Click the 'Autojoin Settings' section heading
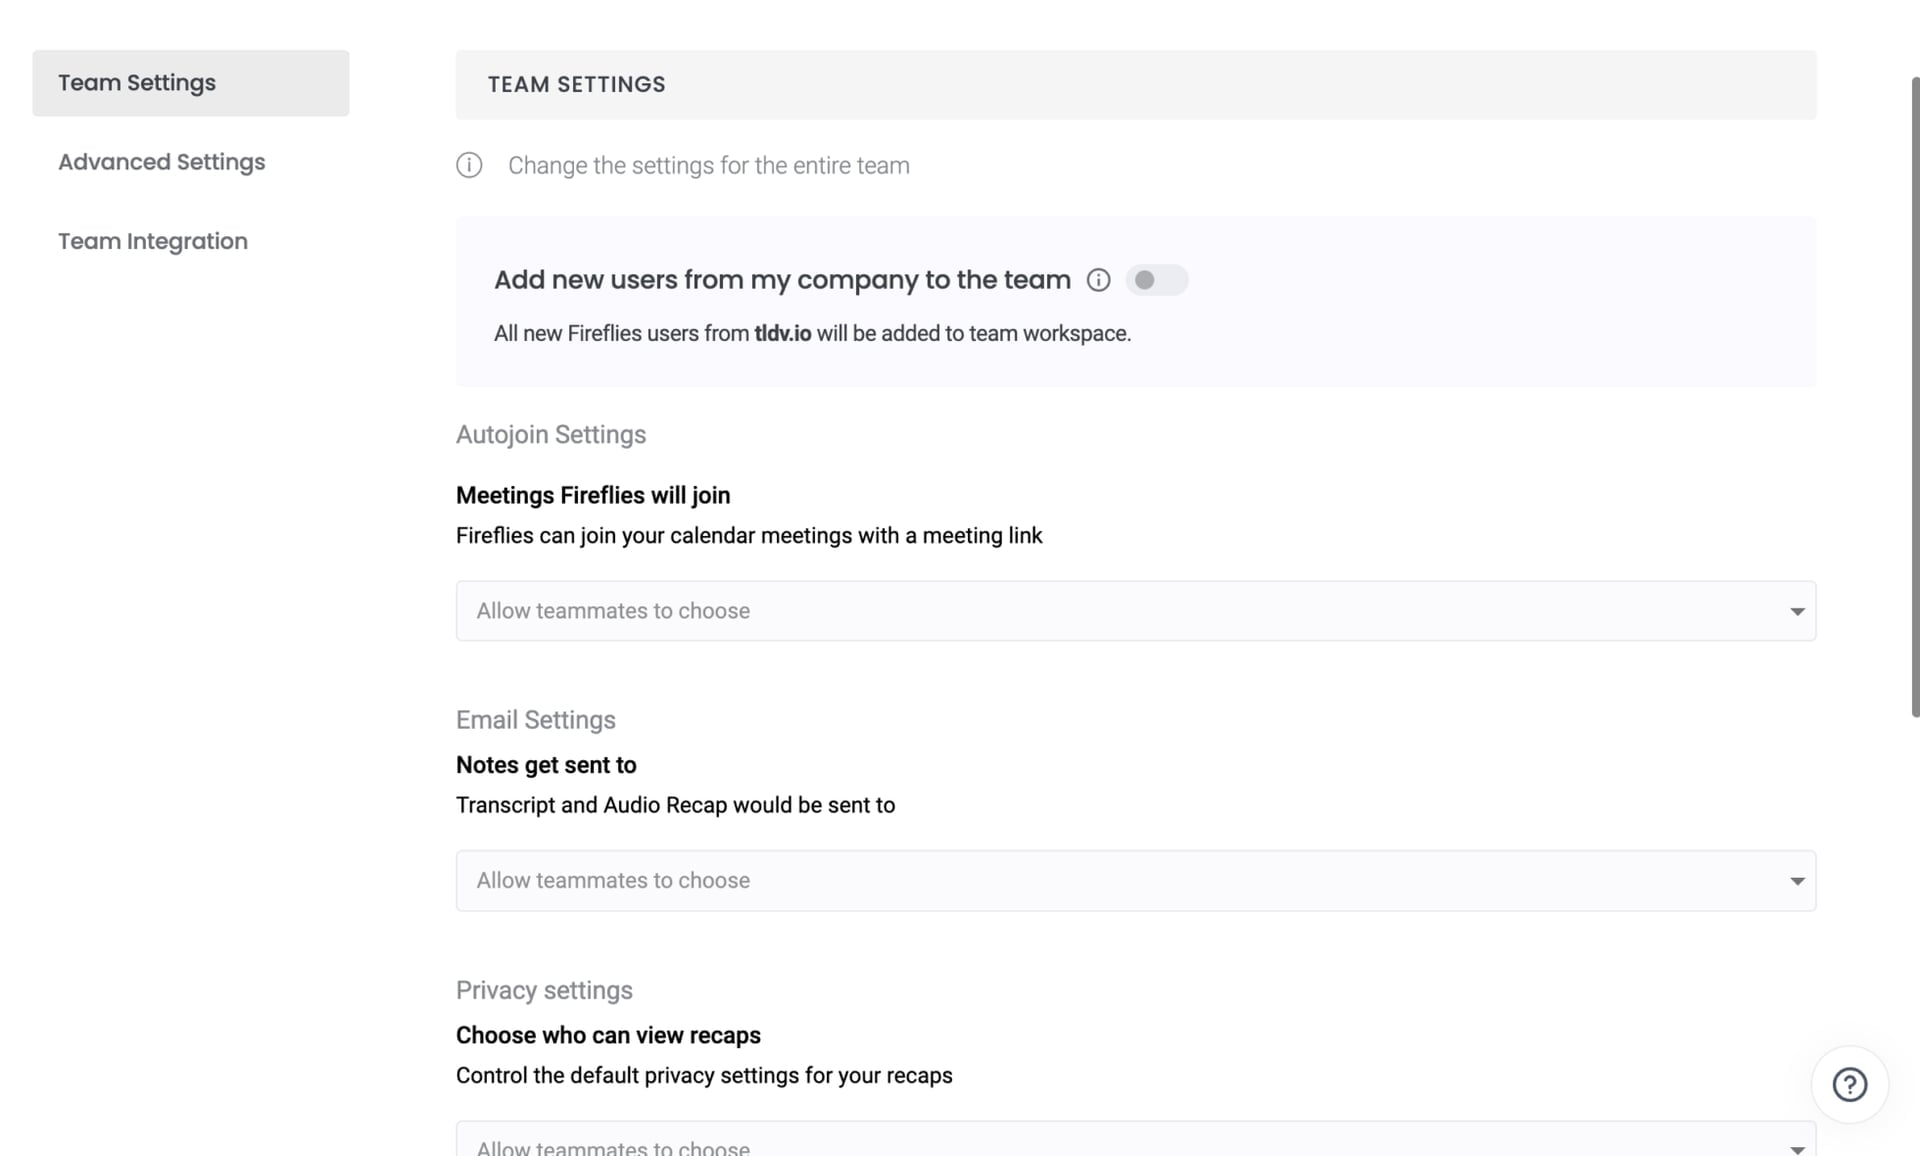 (551, 435)
